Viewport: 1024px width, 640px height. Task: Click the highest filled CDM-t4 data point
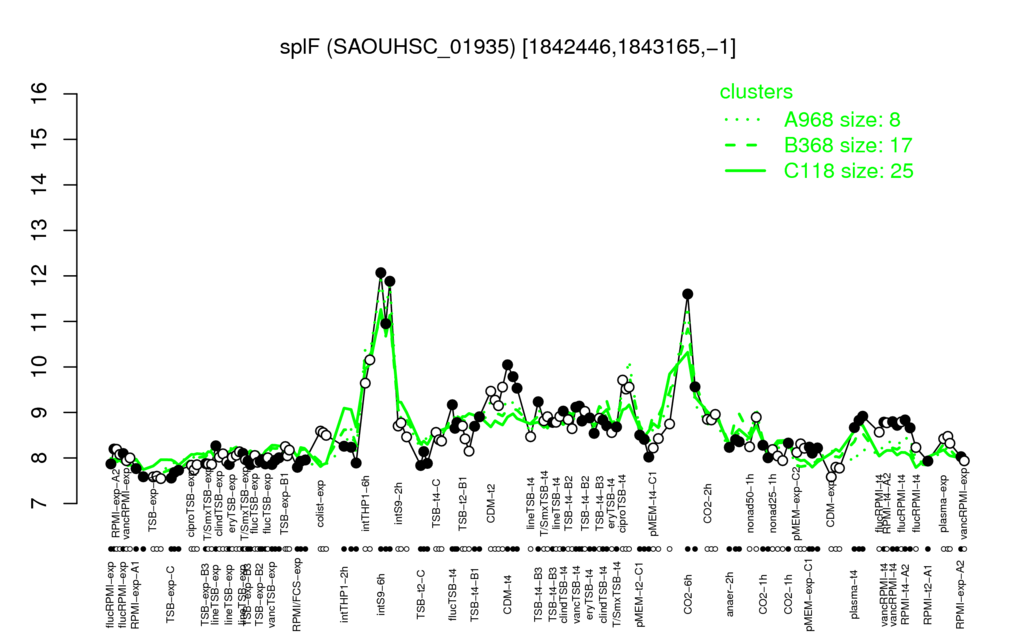point(507,364)
